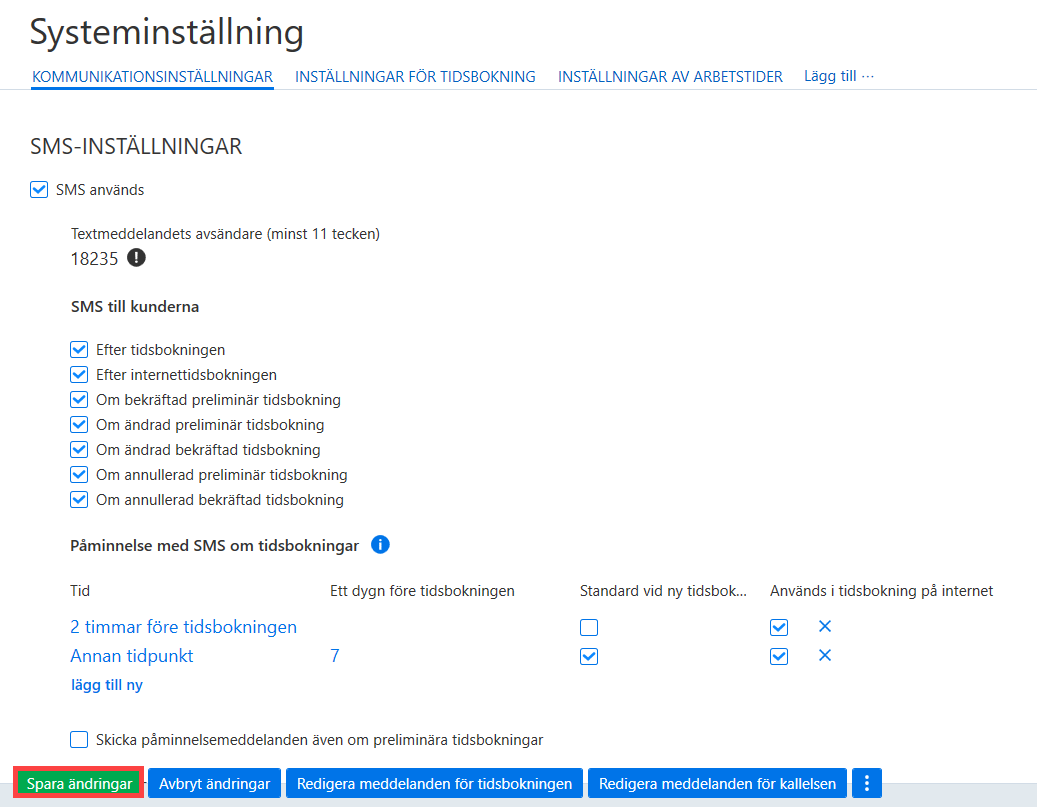Click the warning icon next to 18235
The height and width of the screenshot is (807, 1037).
click(136, 257)
